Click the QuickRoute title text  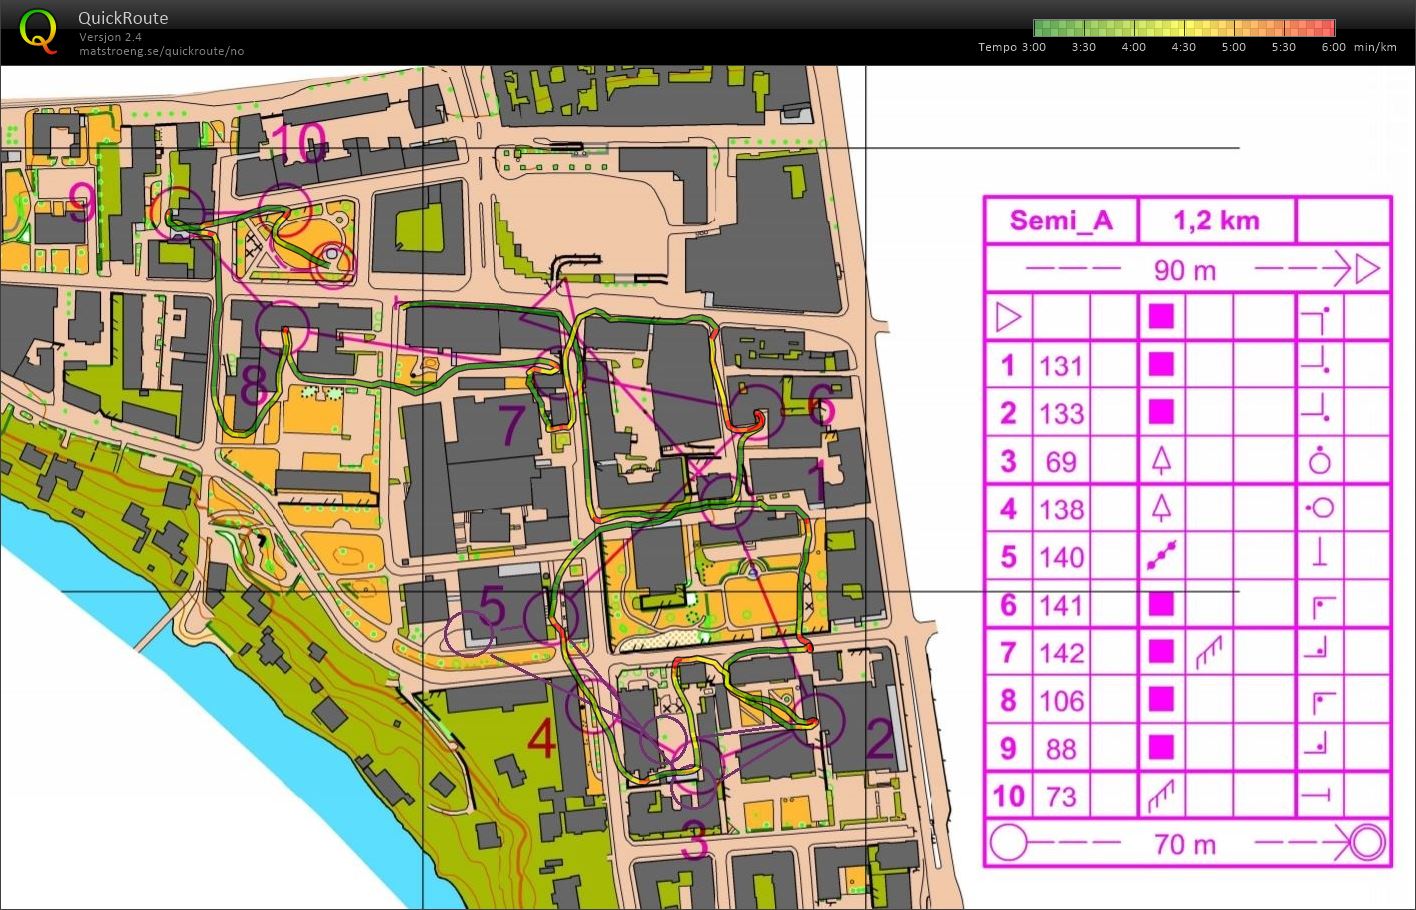click(123, 17)
